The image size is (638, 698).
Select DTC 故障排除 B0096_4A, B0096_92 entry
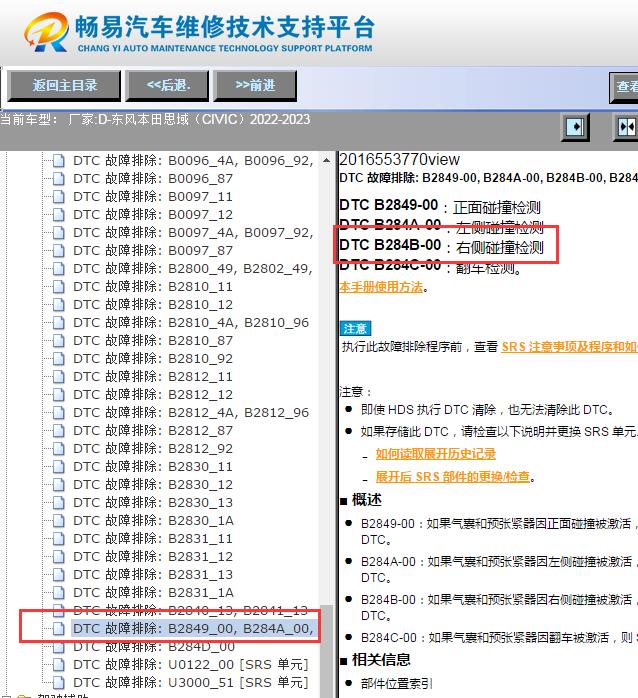(x=193, y=160)
